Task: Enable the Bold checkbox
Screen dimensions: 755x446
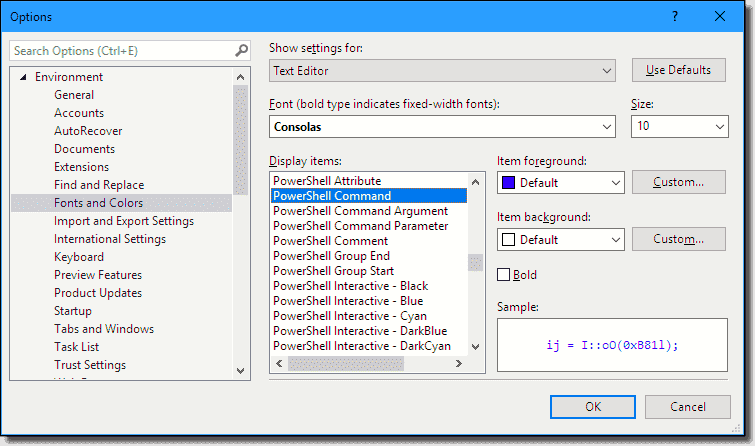Action: click(504, 275)
